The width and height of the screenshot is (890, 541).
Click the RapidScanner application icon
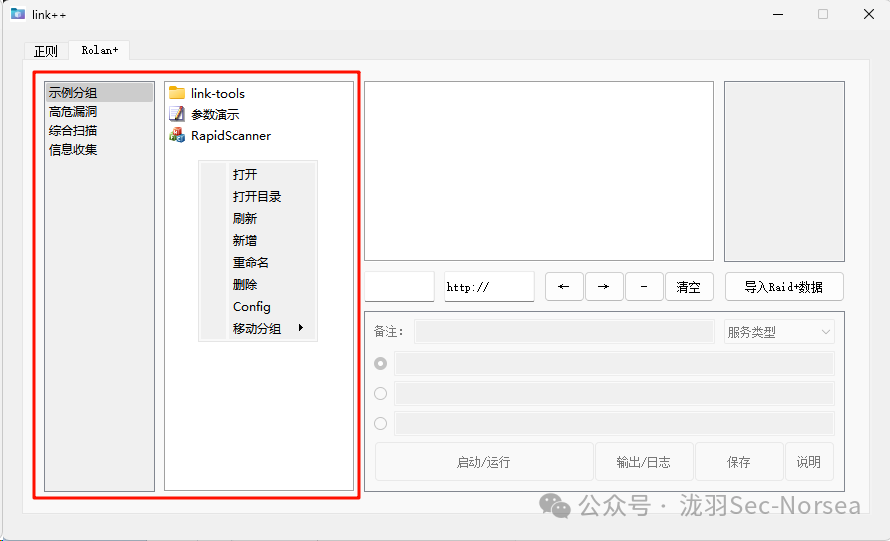pos(177,135)
